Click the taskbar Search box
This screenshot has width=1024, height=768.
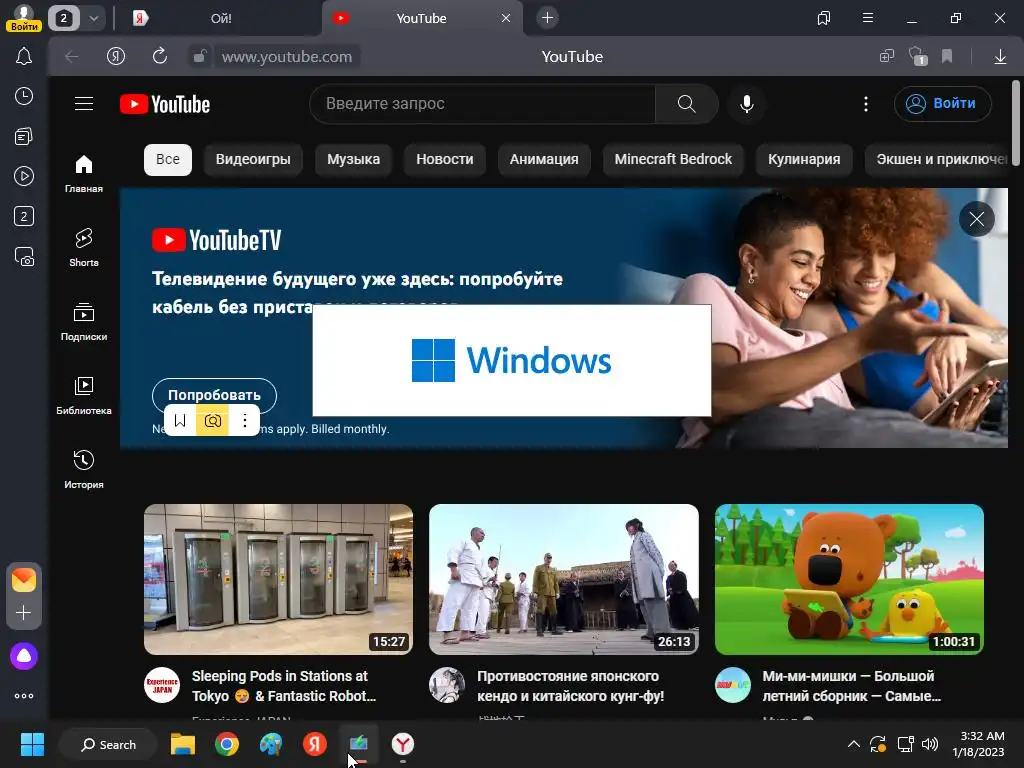click(x=108, y=744)
